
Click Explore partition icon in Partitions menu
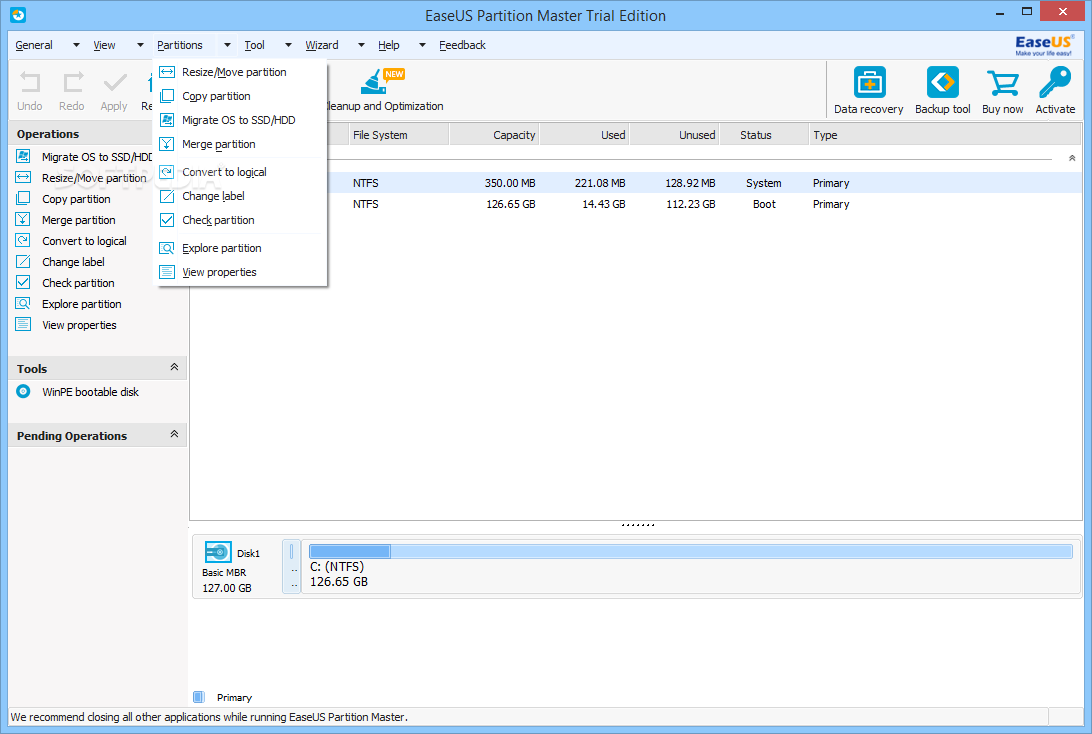167,248
